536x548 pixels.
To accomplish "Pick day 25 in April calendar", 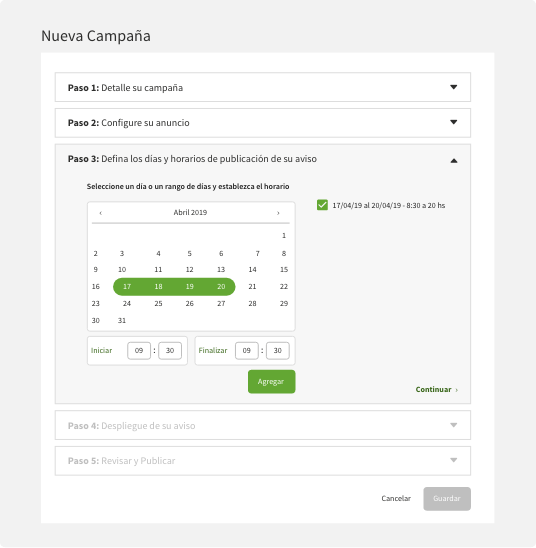I will point(158,303).
